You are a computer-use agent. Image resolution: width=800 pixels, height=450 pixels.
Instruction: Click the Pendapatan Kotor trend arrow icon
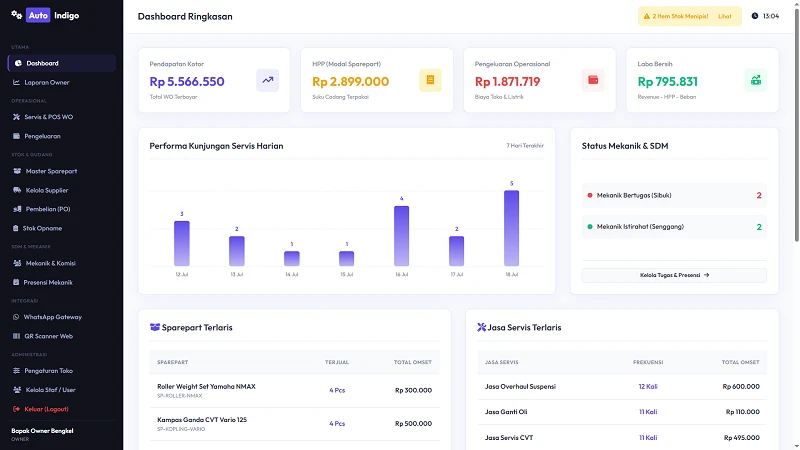pyautogui.click(x=267, y=80)
